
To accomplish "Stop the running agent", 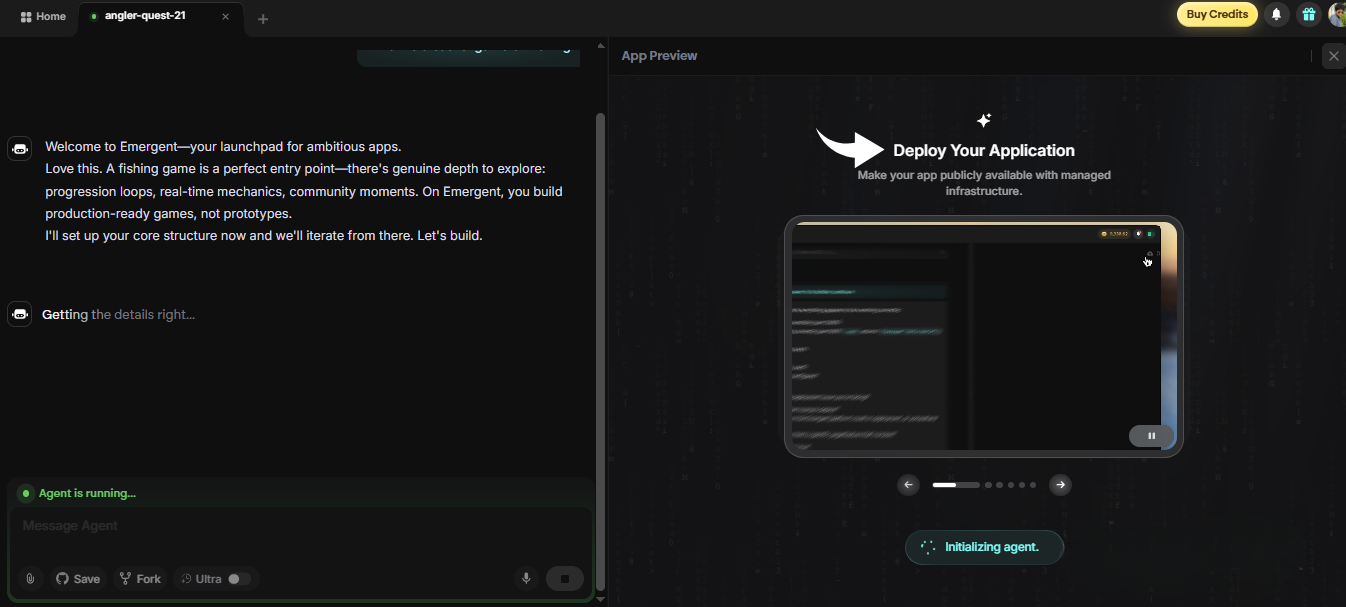I will [565, 579].
